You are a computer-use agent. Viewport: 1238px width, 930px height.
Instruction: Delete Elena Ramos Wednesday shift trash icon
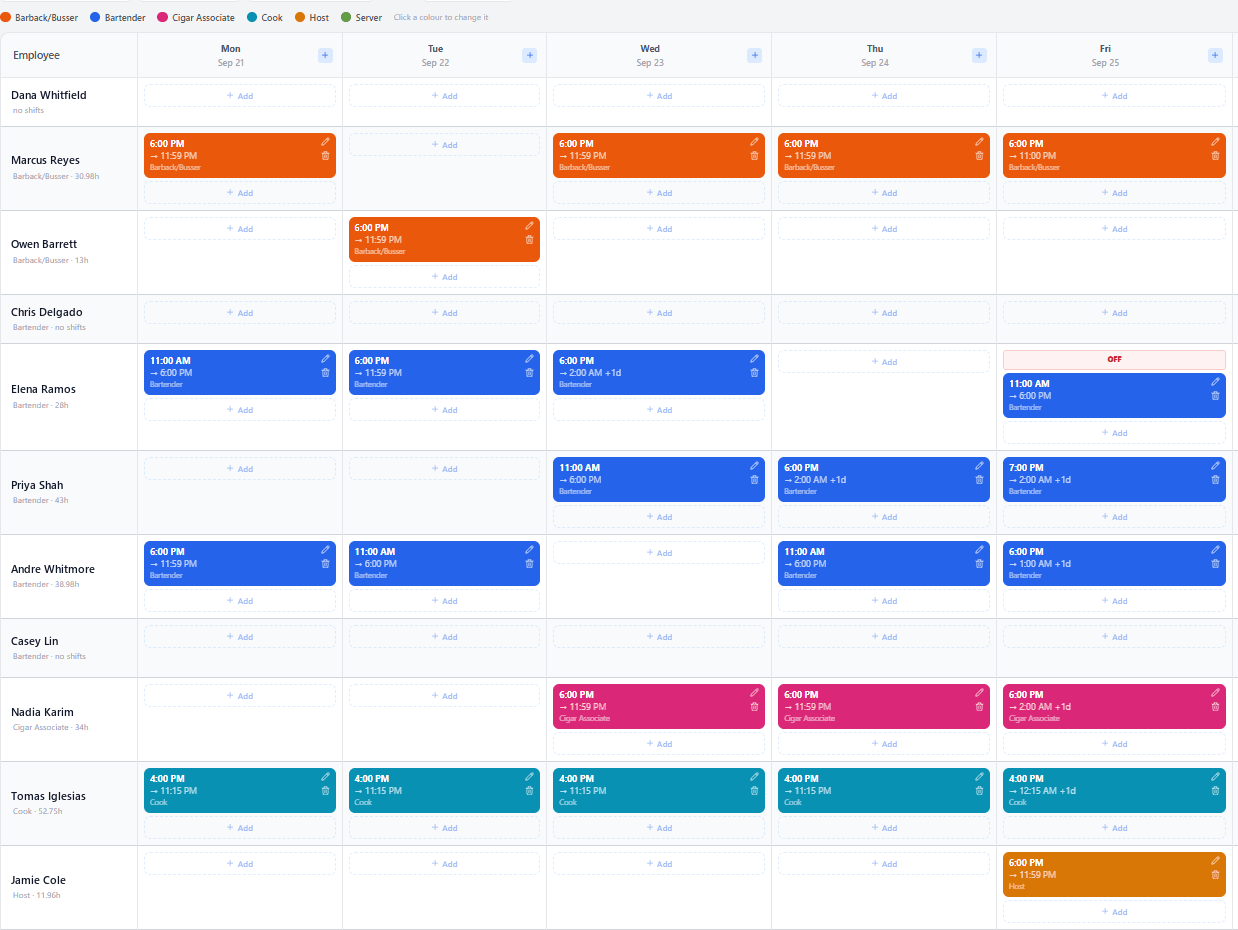(754, 373)
